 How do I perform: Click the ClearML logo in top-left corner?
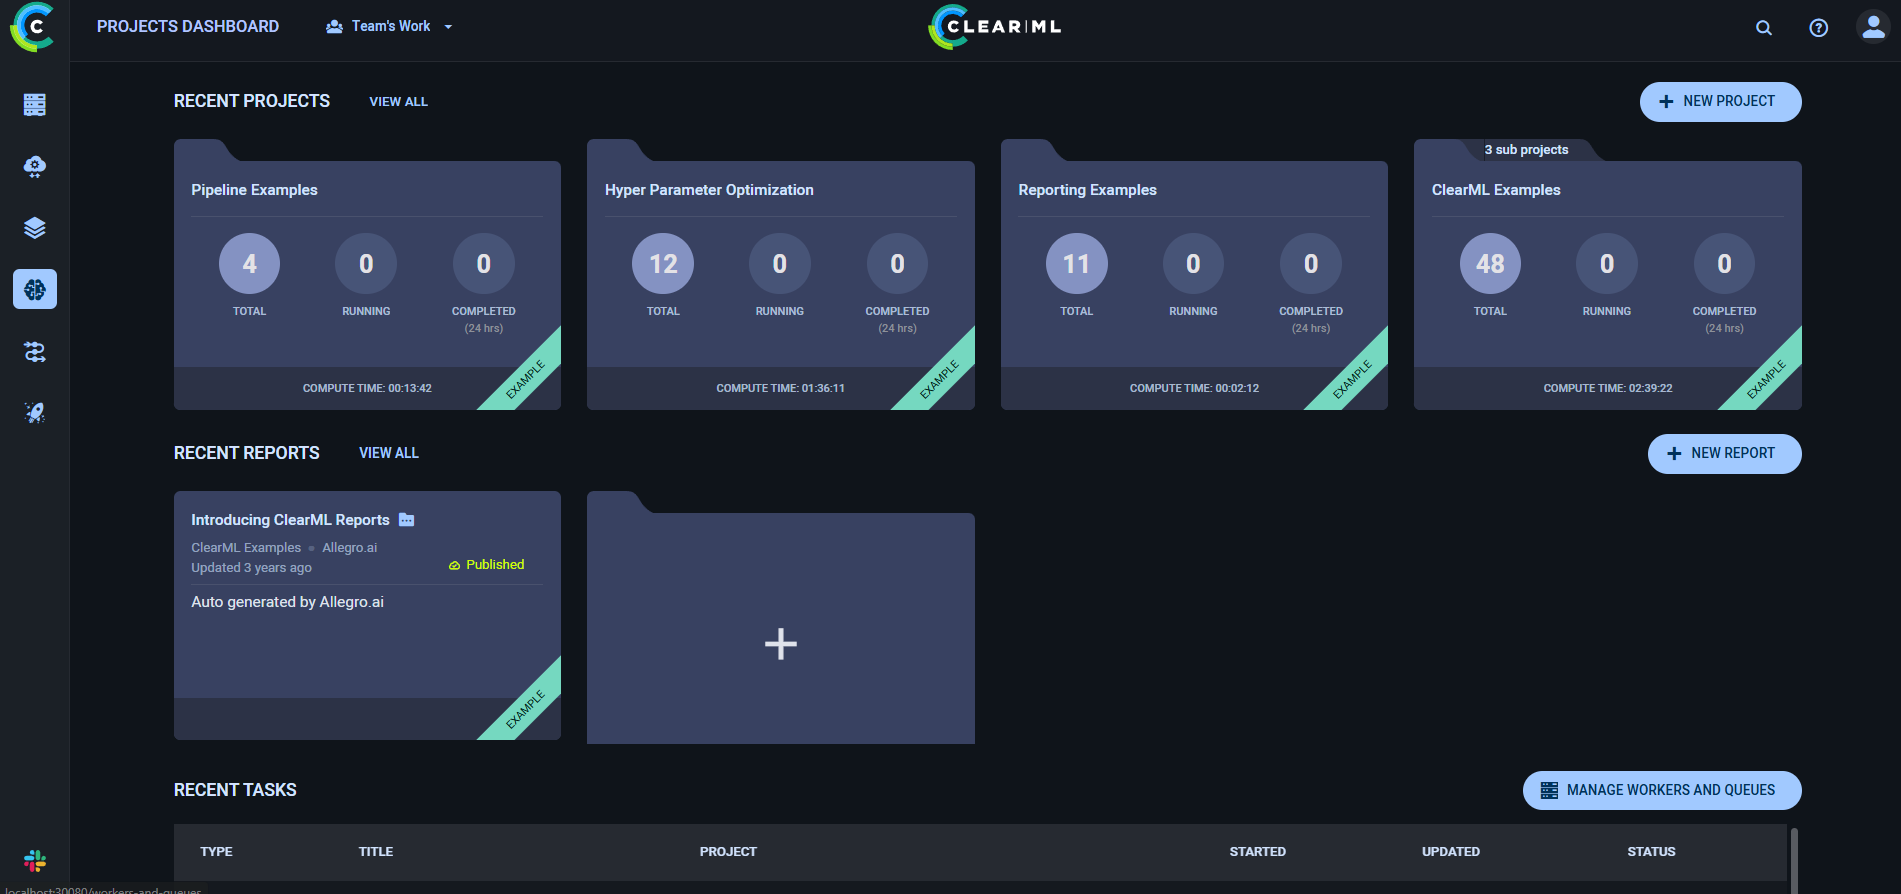click(x=32, y=27)
